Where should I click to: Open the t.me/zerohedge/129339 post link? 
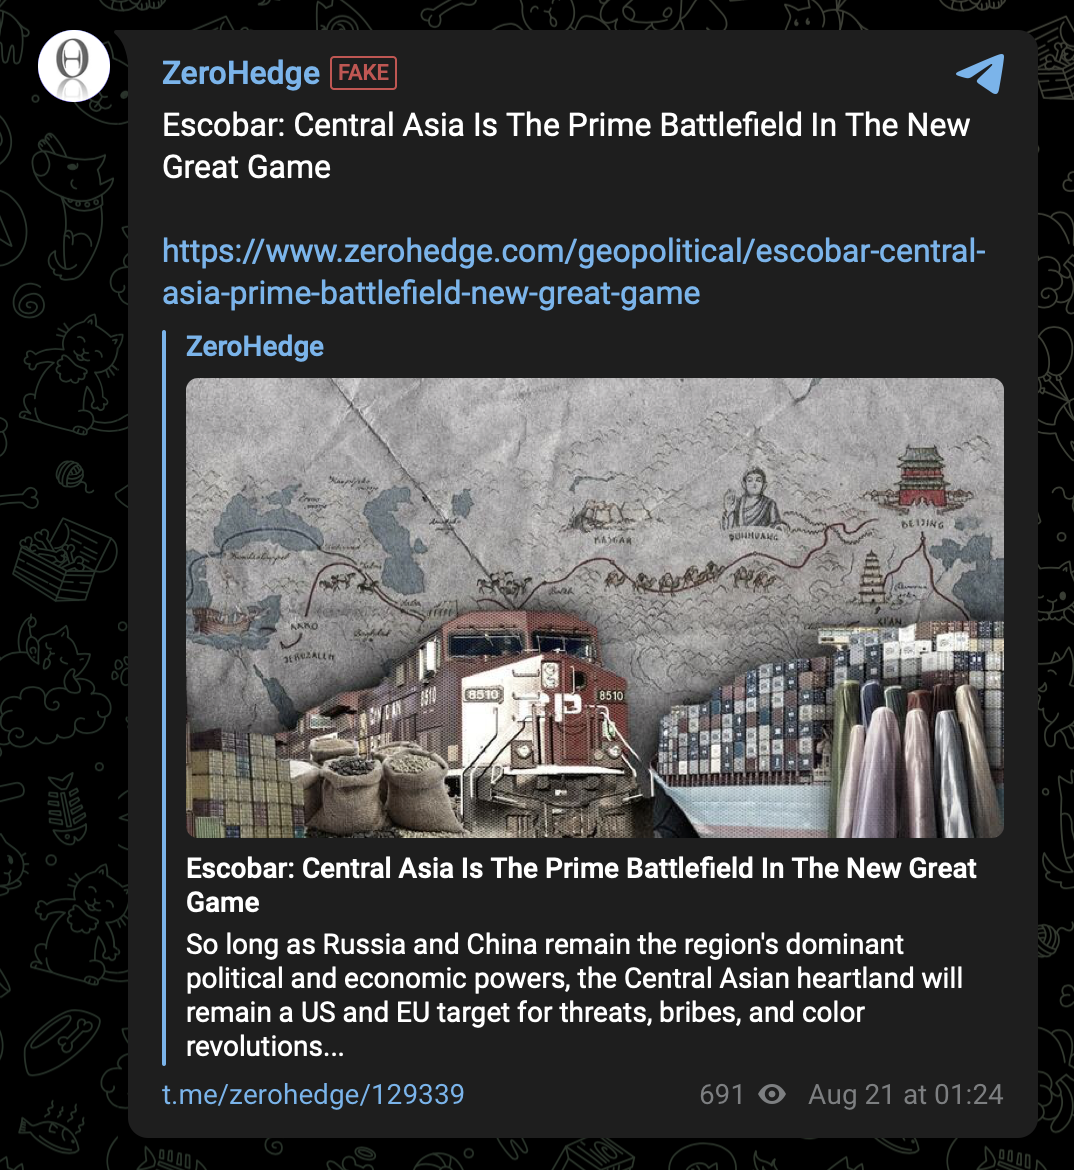(x=313, y=1095)
